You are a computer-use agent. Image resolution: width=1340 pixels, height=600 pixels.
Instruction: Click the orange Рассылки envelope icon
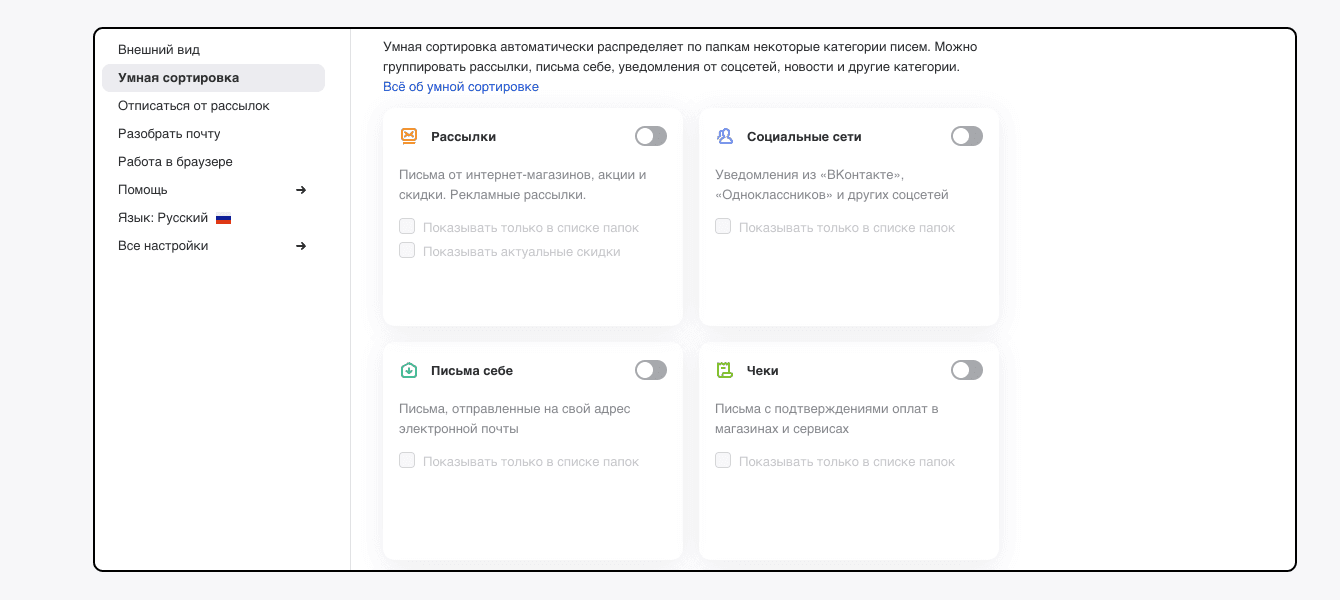tap(408, 136)
